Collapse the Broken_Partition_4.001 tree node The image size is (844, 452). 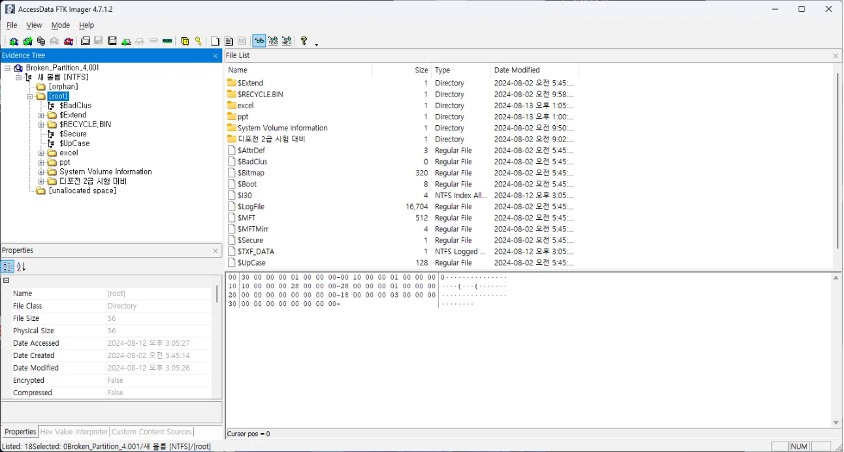8,68
